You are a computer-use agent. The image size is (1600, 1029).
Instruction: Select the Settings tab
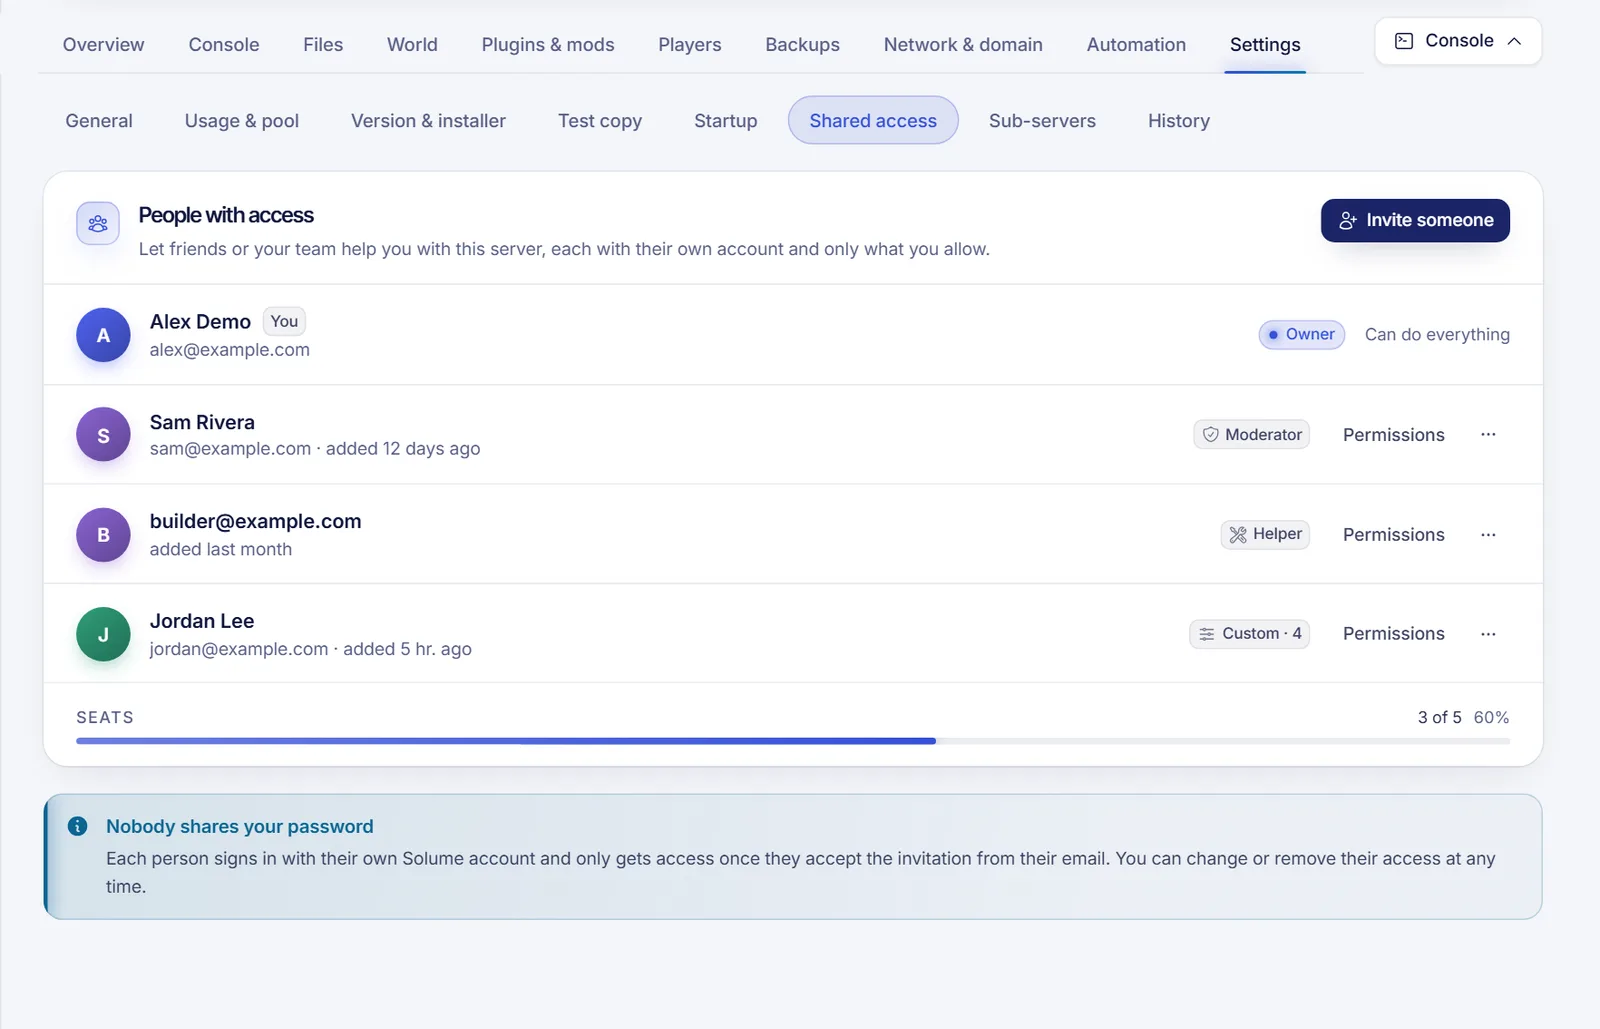(x=1265, y=45)
